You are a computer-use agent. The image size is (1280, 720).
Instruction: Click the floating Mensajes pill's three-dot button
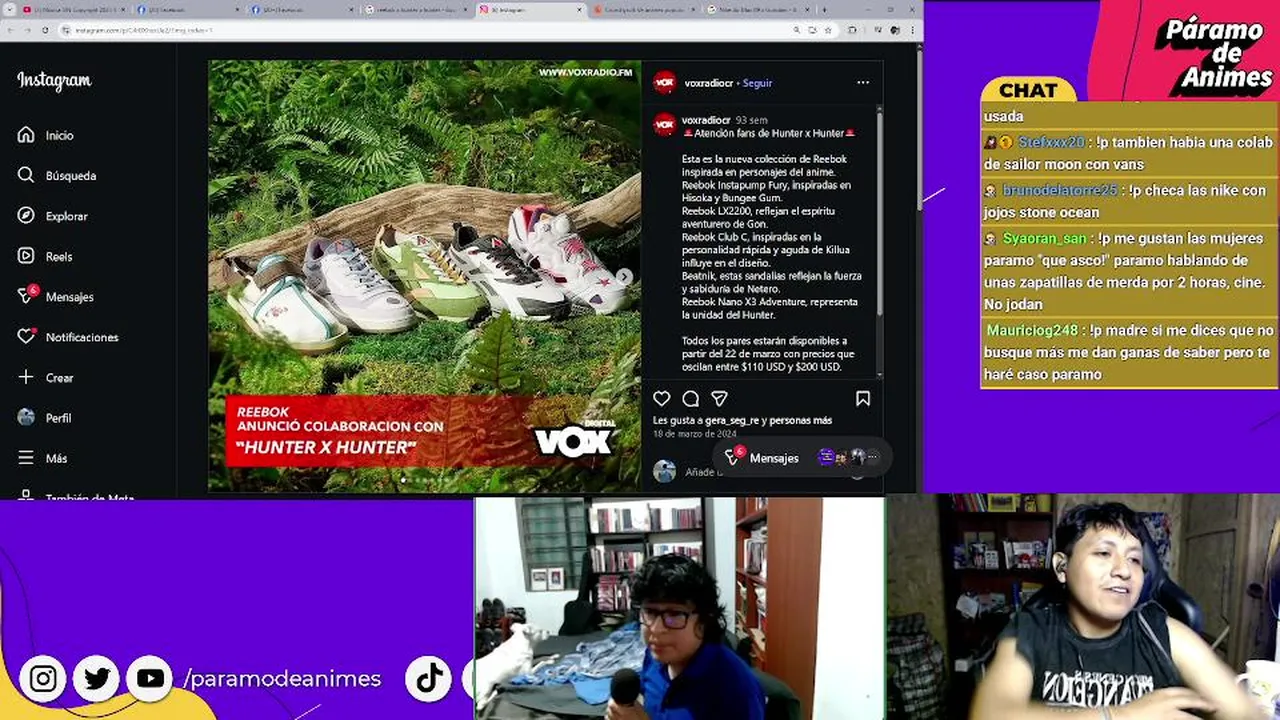pos(872,458)
